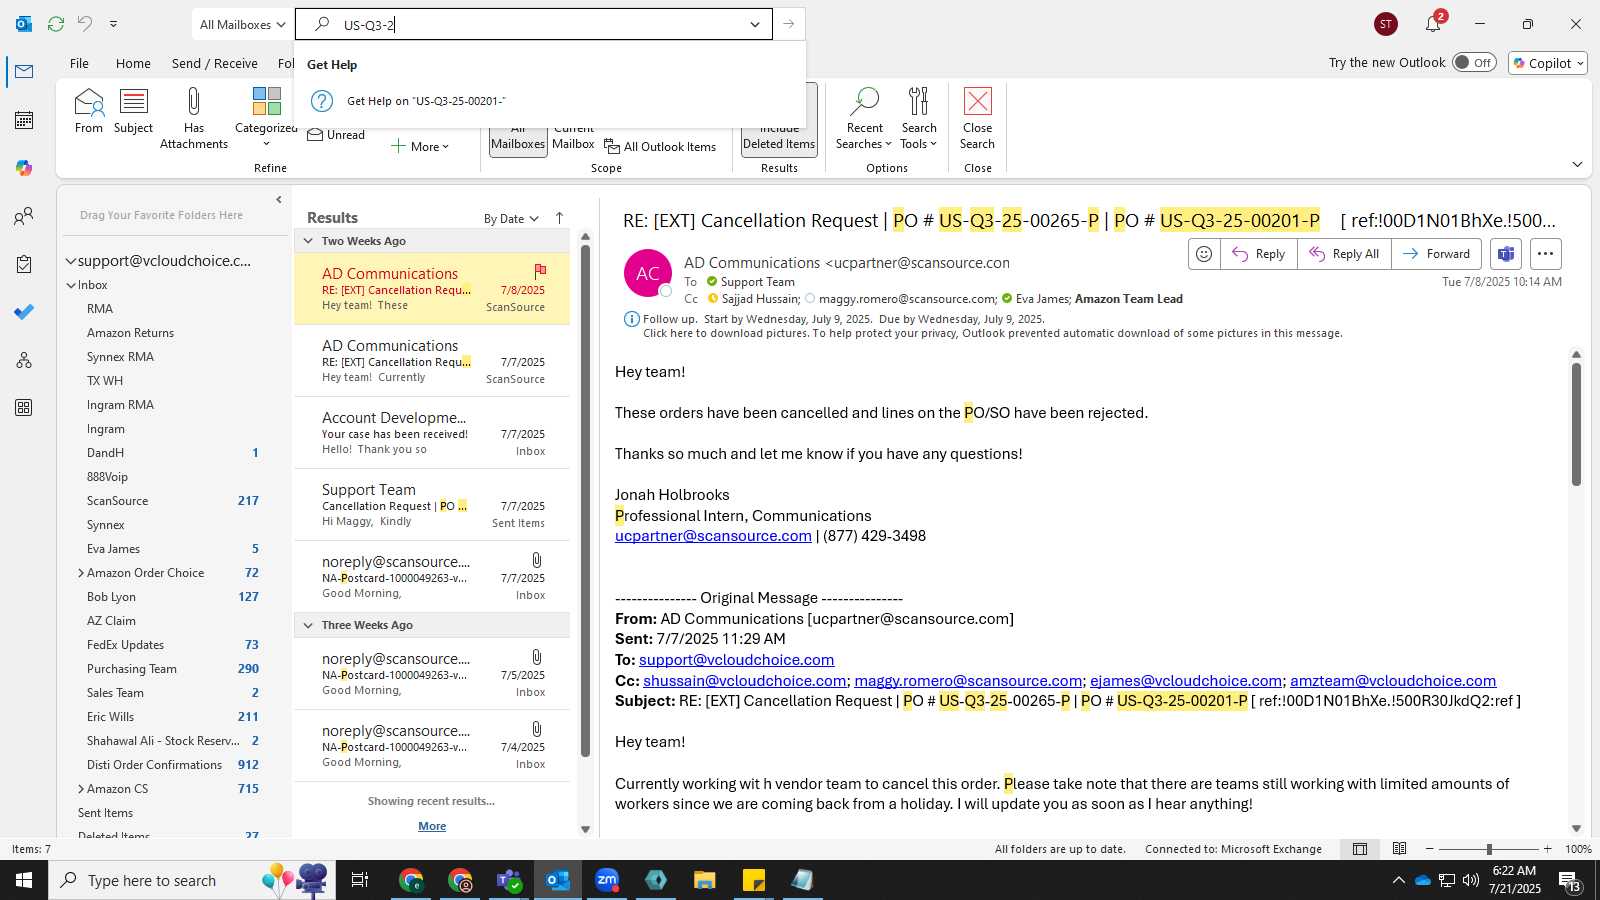This screenshot has width=1600, height=900.
Task: Select the ScanSource folder
Action: [117, 501]
